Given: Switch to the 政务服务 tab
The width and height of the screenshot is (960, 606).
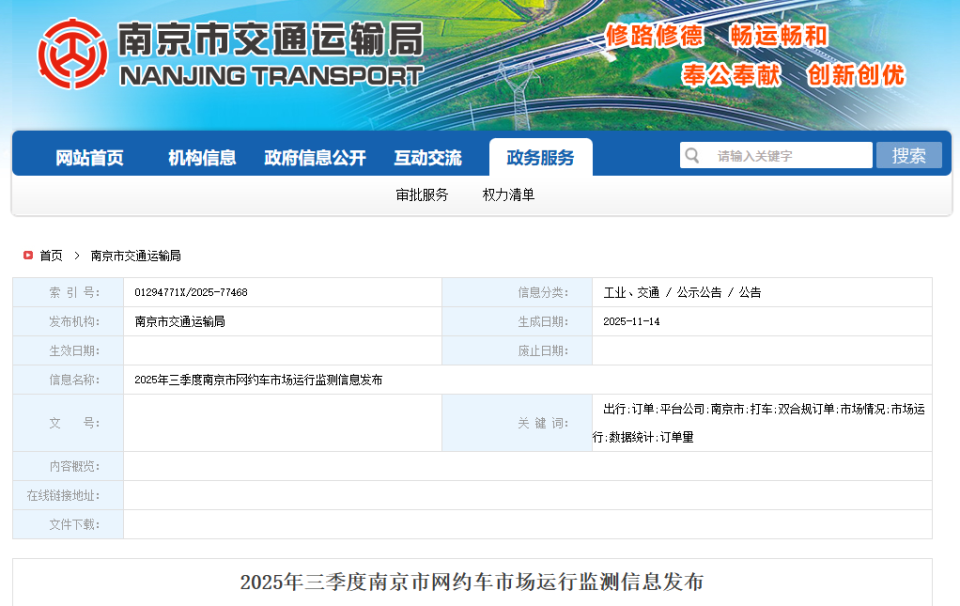Looking at the screenshot, I should [x=540, y=157].
